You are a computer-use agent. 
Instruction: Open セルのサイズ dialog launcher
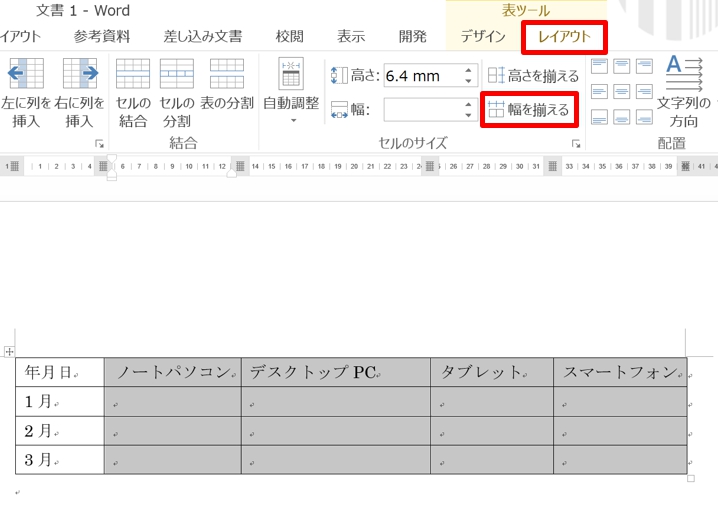click(576, 144)
